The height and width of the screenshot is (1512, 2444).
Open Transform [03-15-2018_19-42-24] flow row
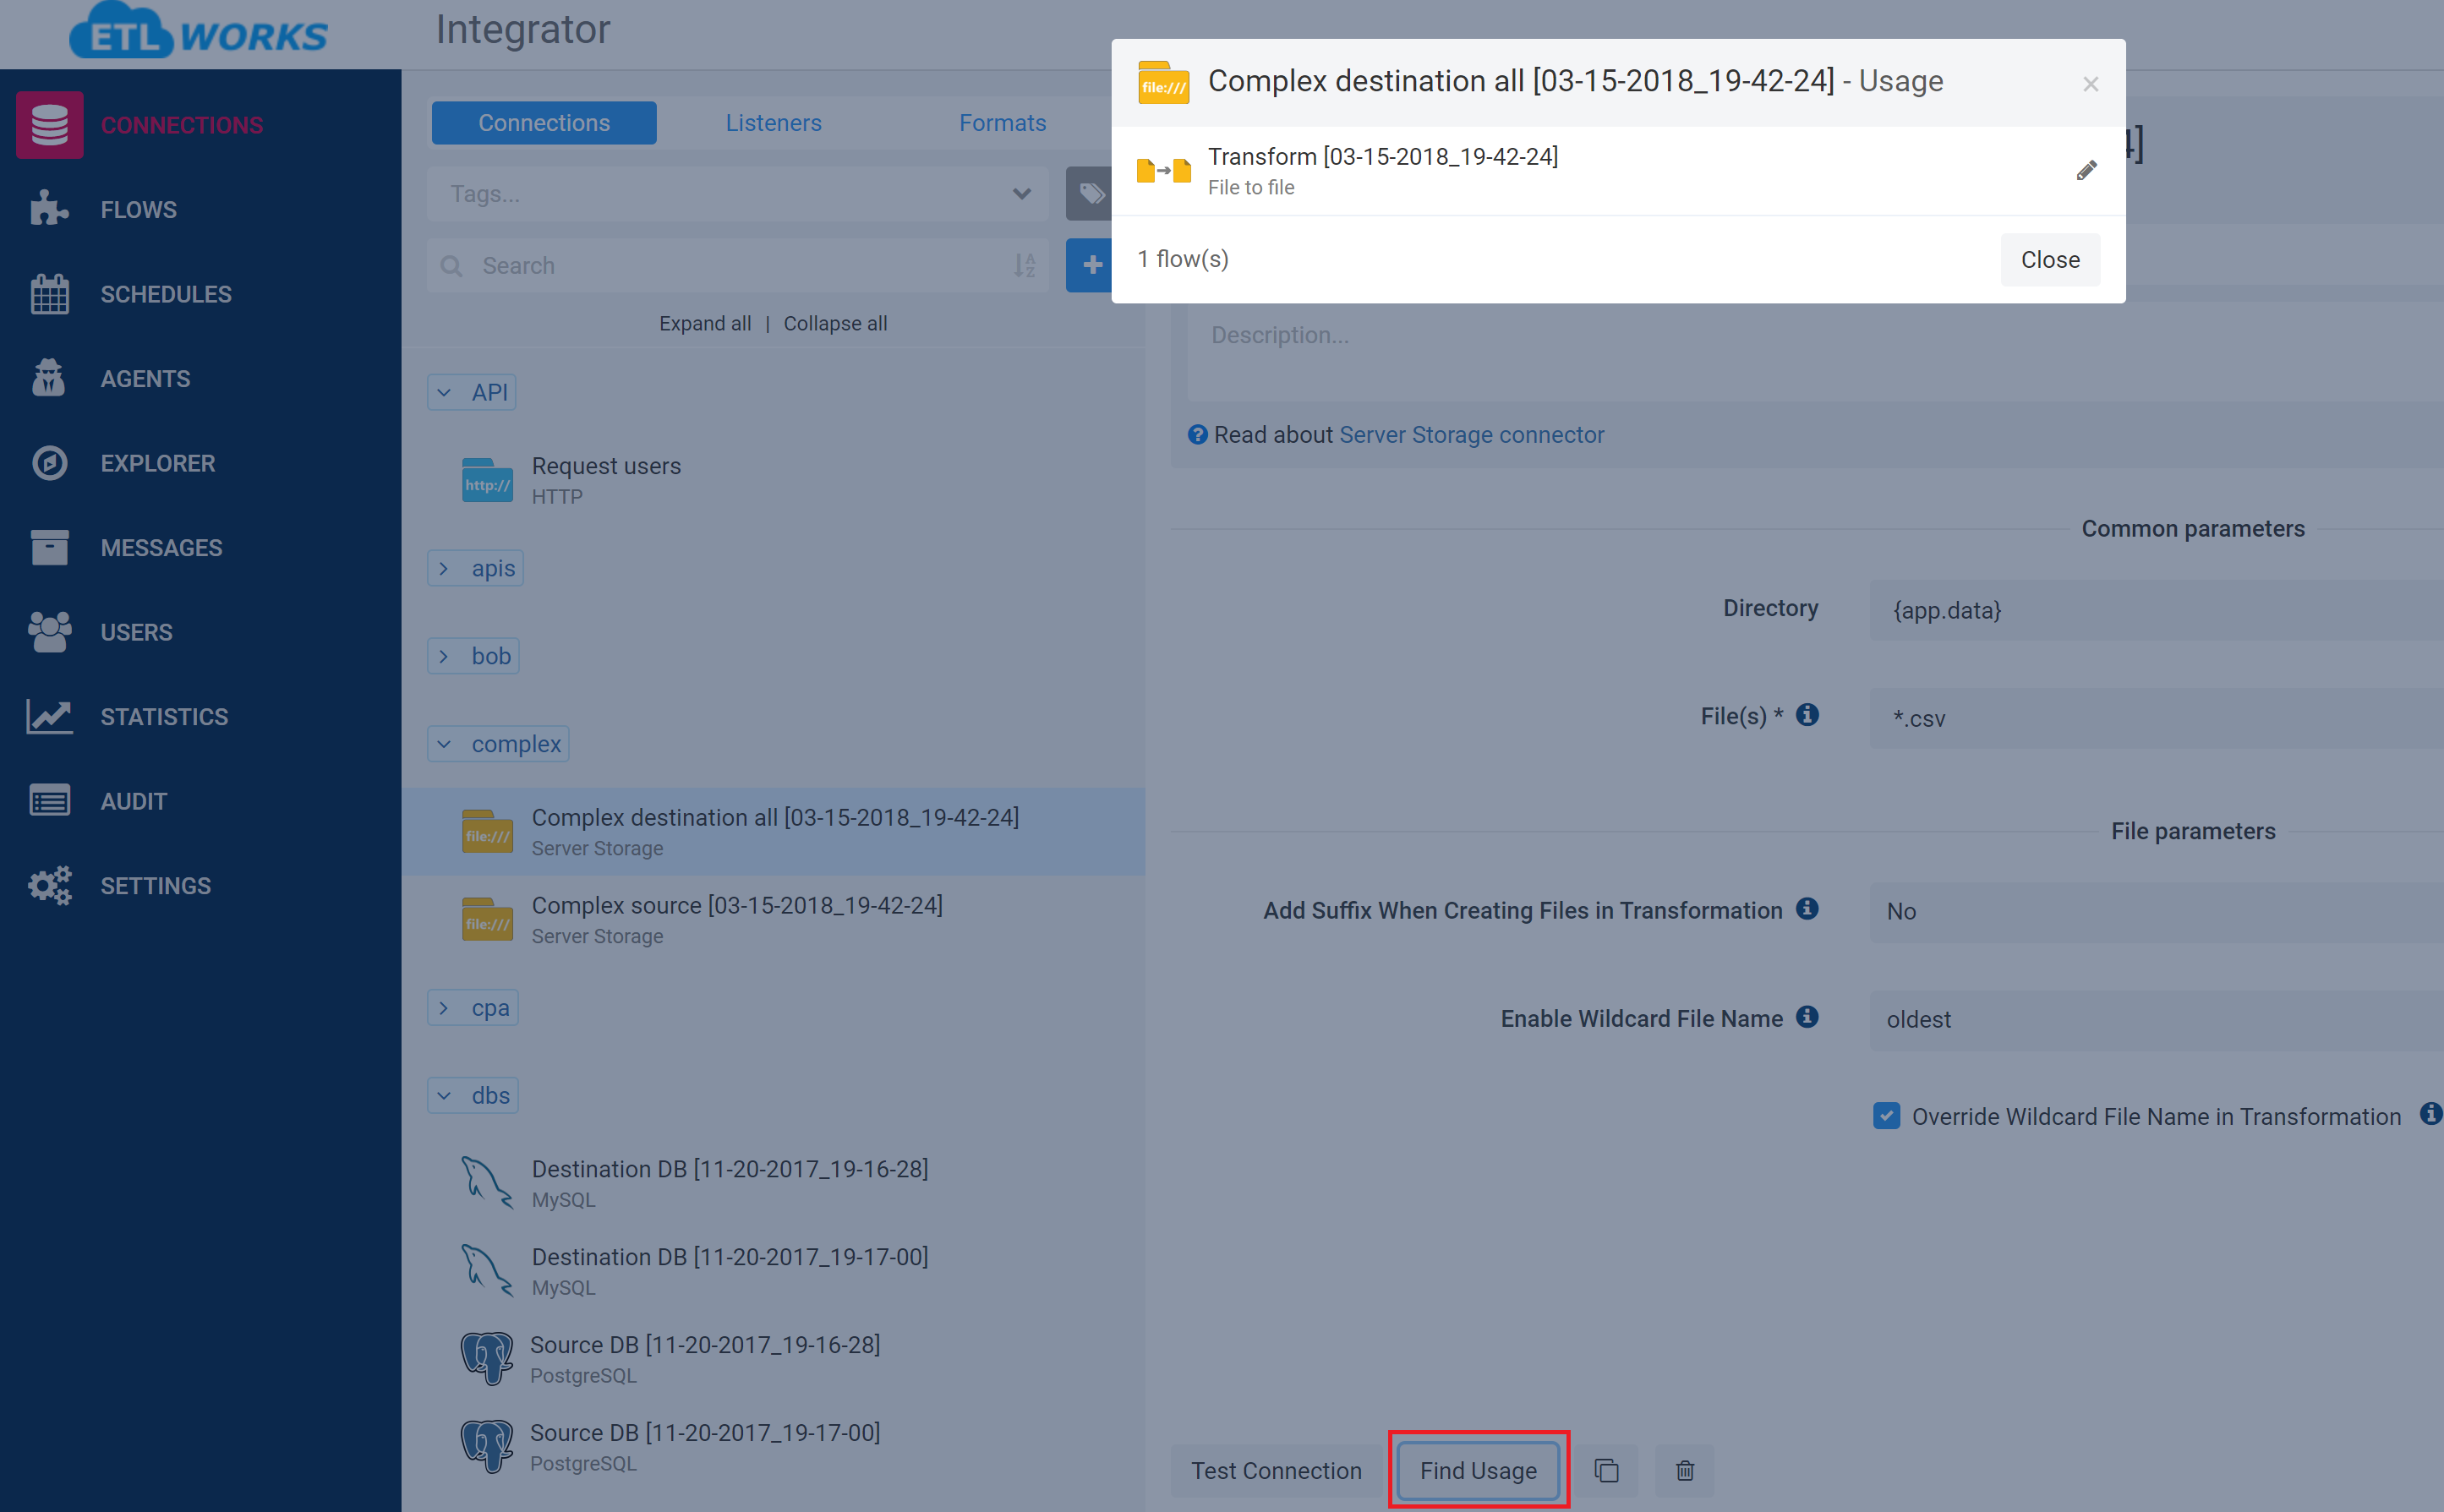coord(1618,171)
